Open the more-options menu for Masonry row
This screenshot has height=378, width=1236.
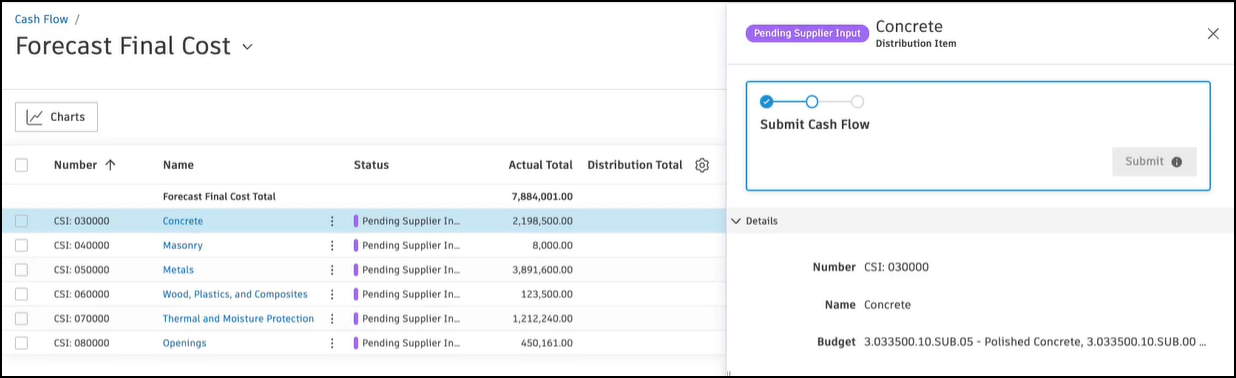(332, 245)
